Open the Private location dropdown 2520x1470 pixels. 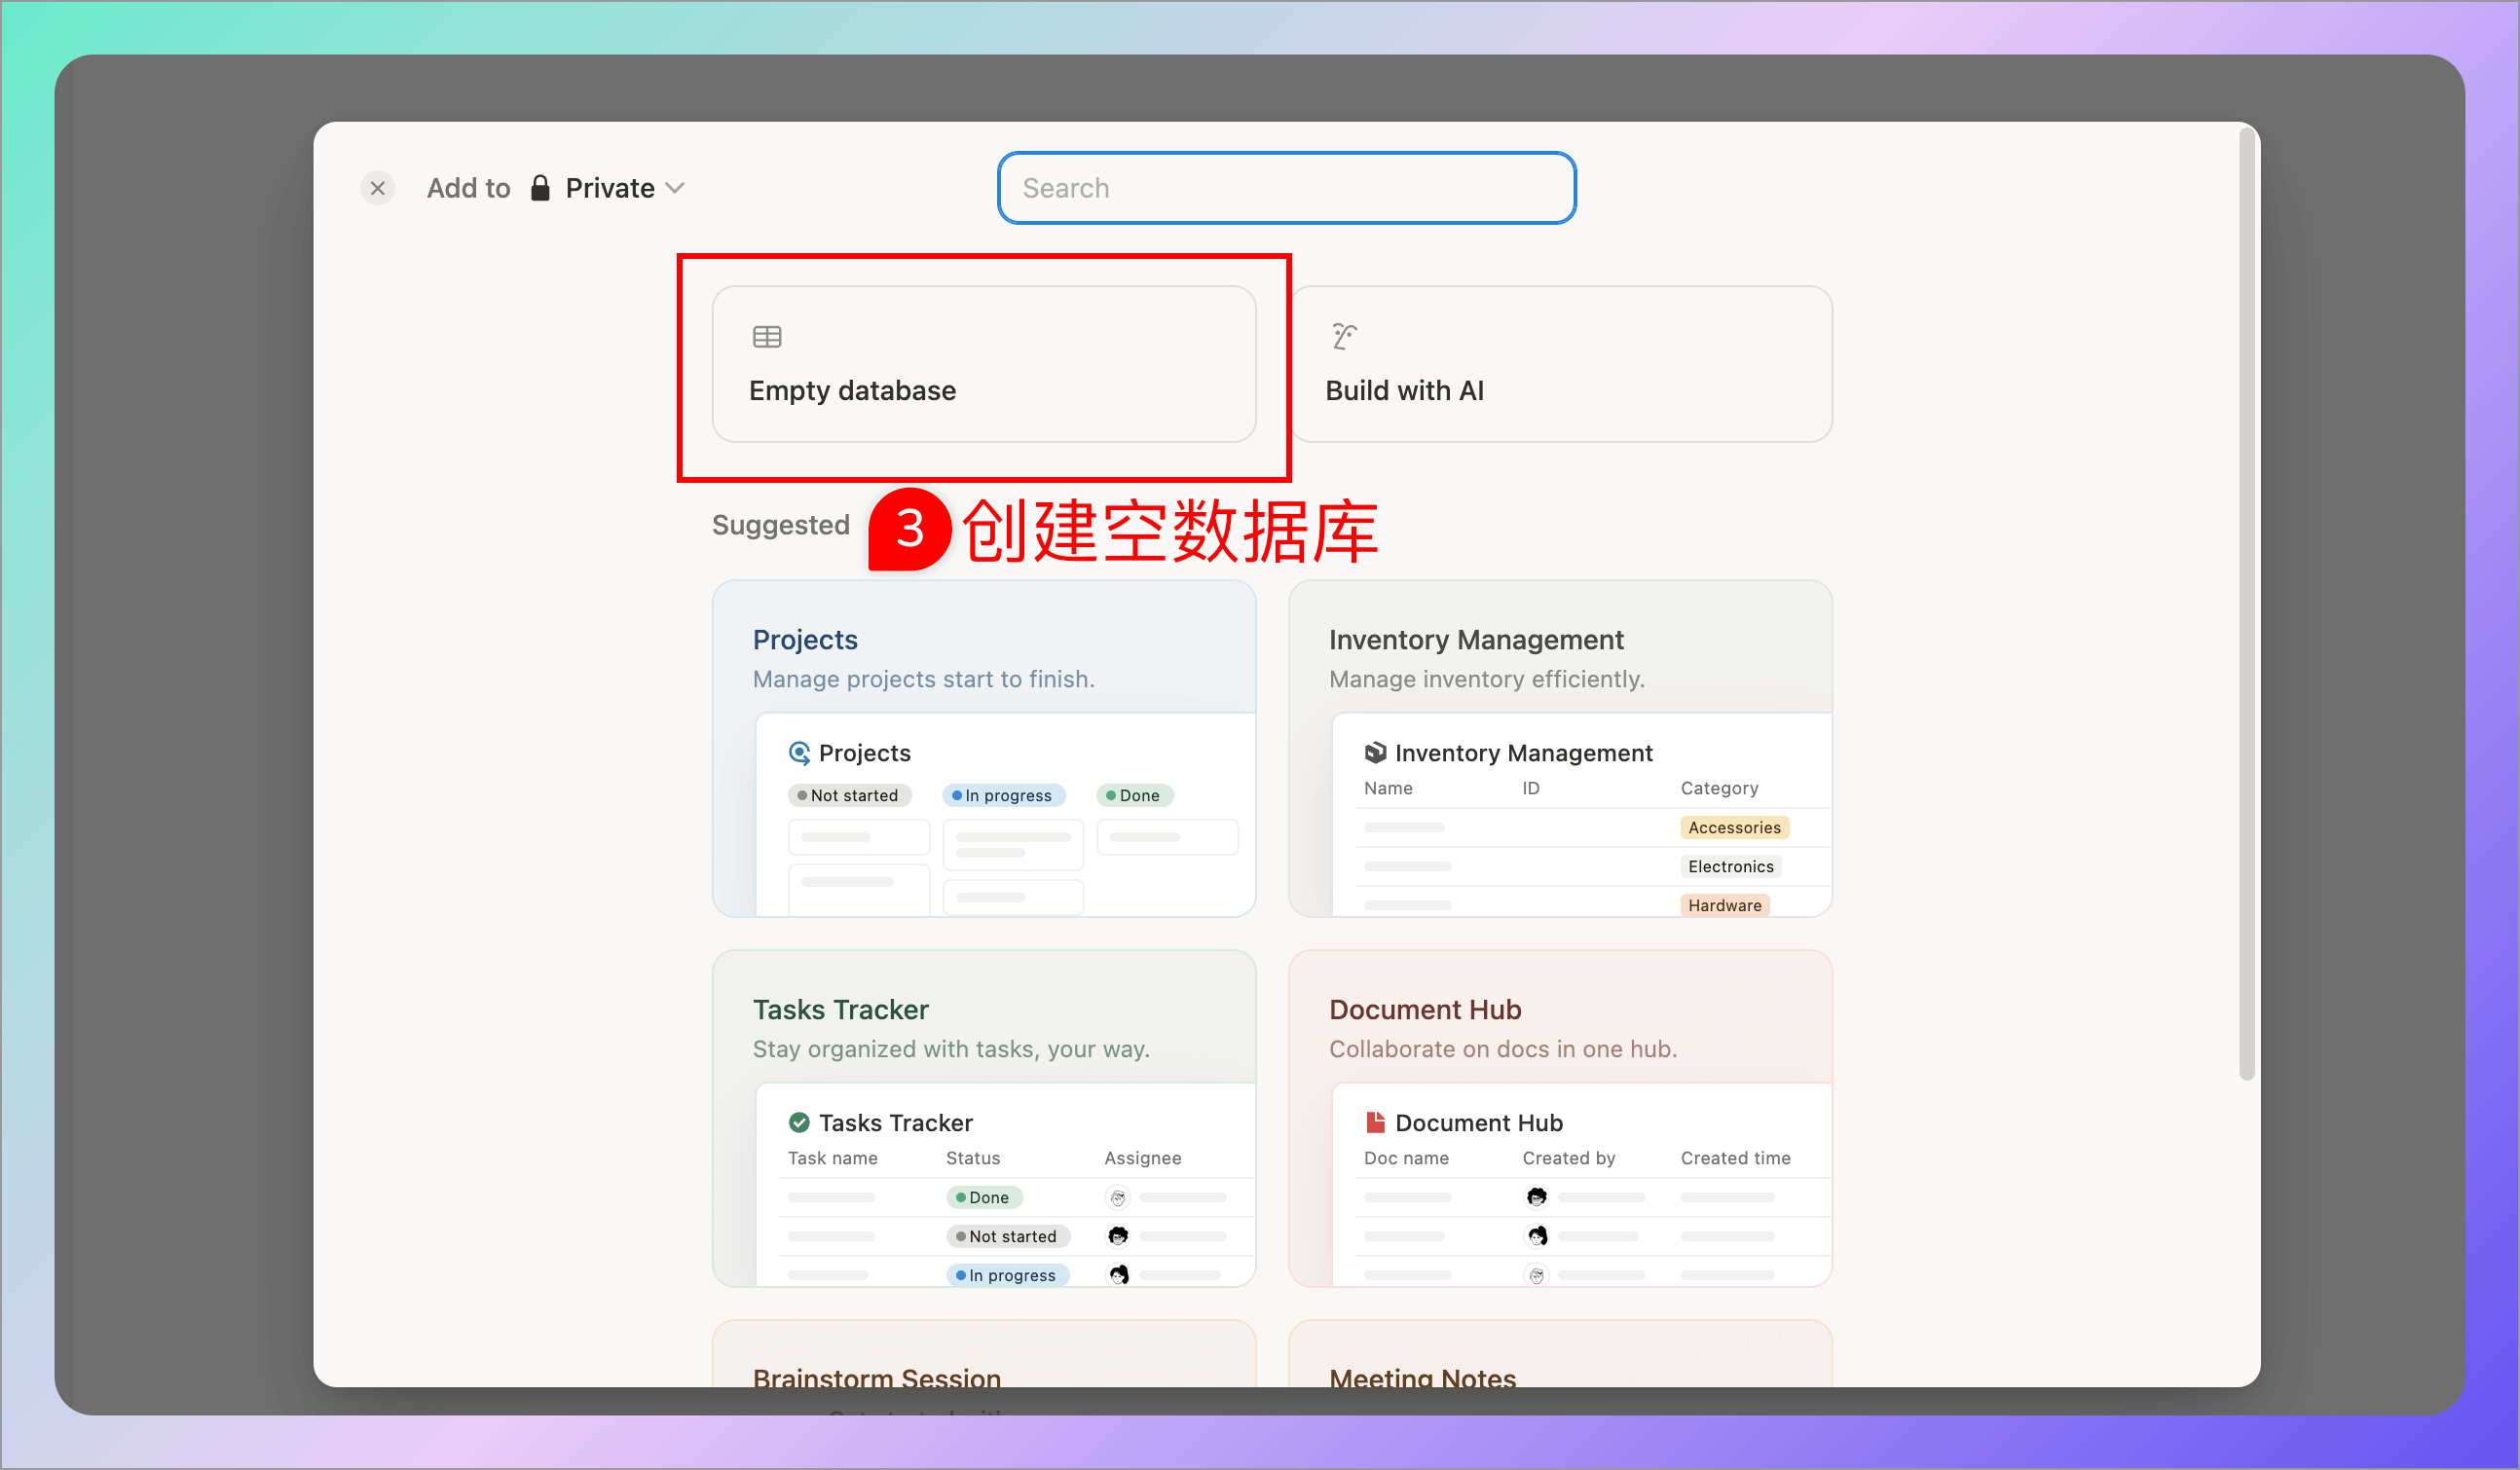coord(675,187)
